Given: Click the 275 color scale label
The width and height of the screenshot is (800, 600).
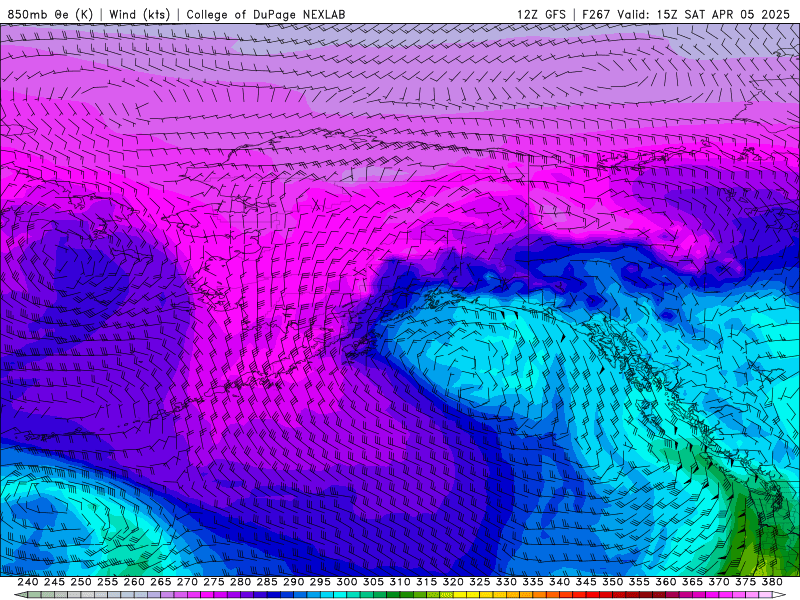Looking at the screenshot, I should (214, 582).
